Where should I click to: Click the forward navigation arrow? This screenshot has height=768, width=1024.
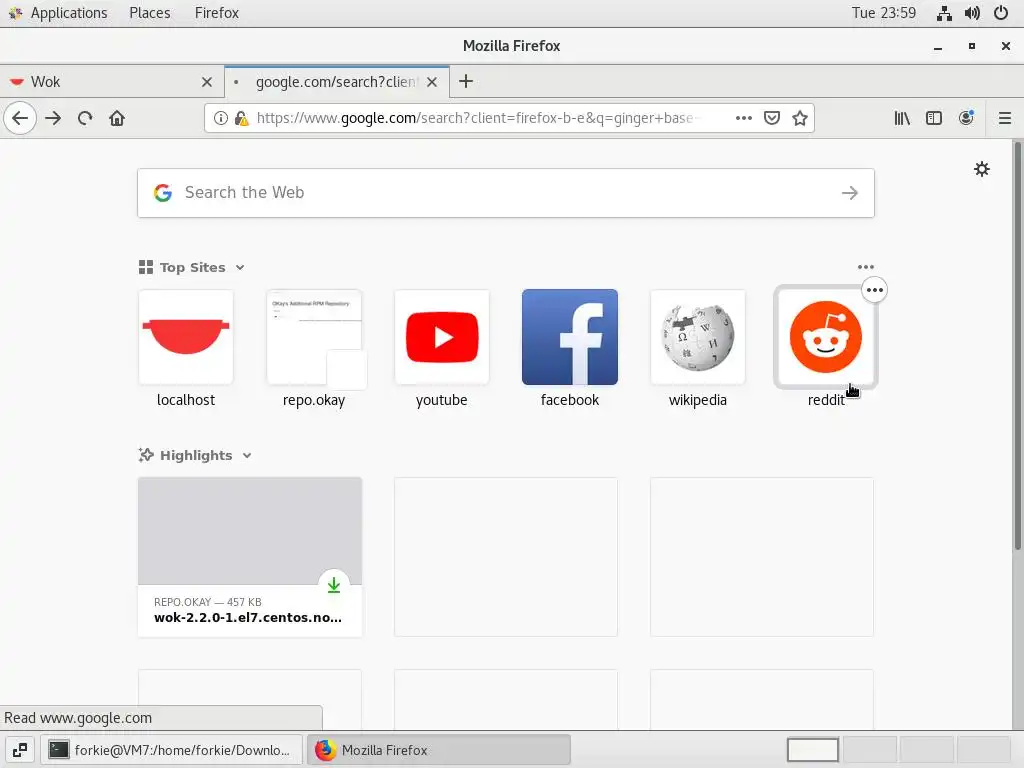pos(53,118)
